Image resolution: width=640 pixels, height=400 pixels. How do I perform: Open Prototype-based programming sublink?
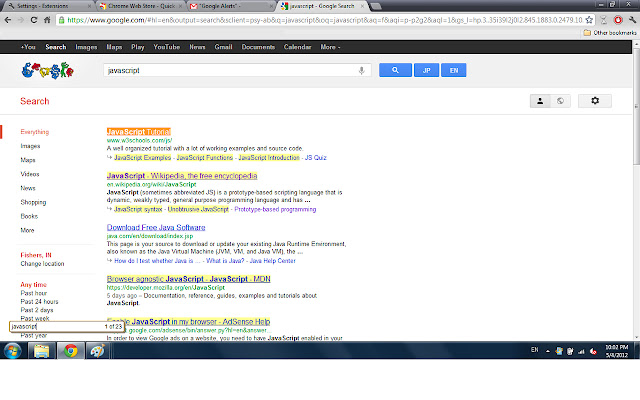tap(275, 209)
